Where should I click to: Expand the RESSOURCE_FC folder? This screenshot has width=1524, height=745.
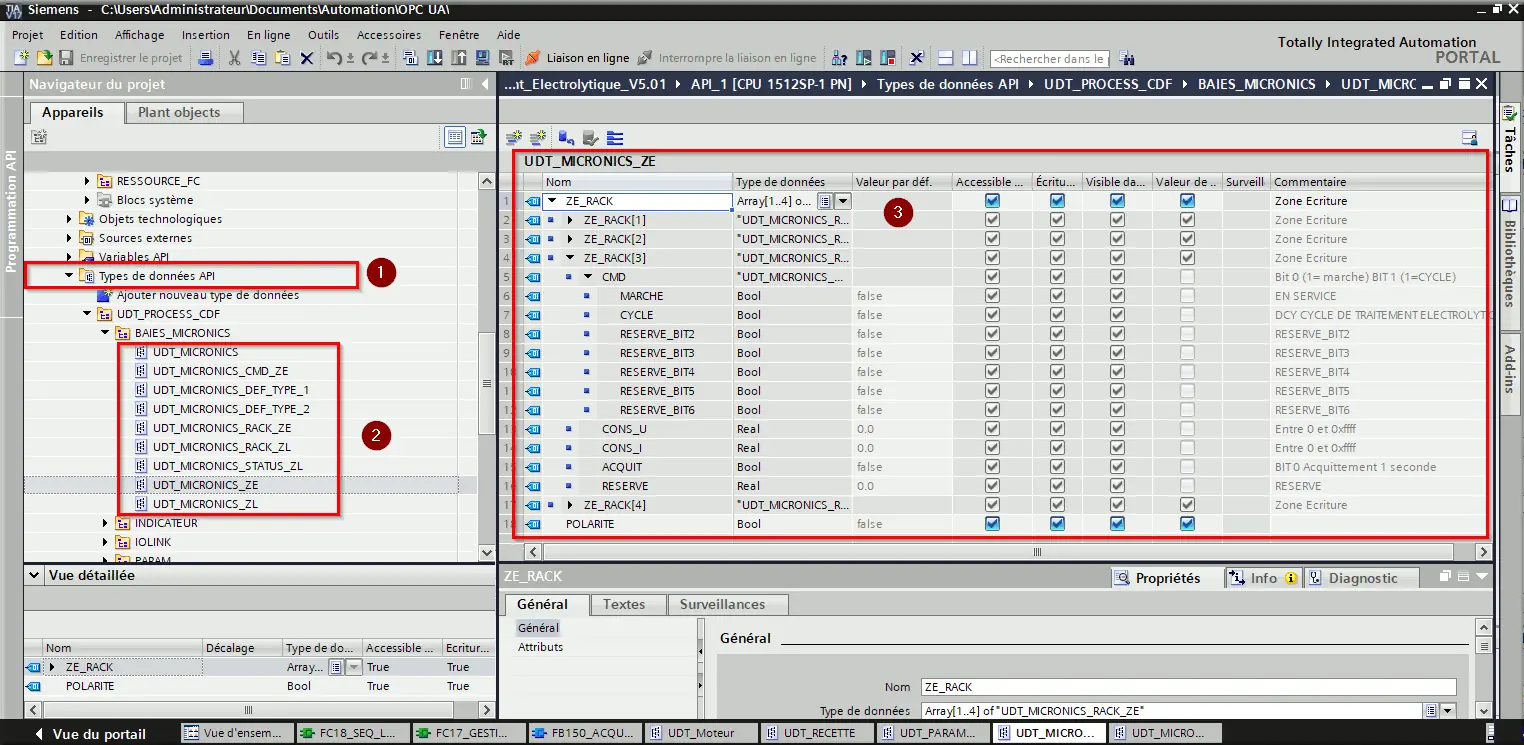(x=87, y=181)
